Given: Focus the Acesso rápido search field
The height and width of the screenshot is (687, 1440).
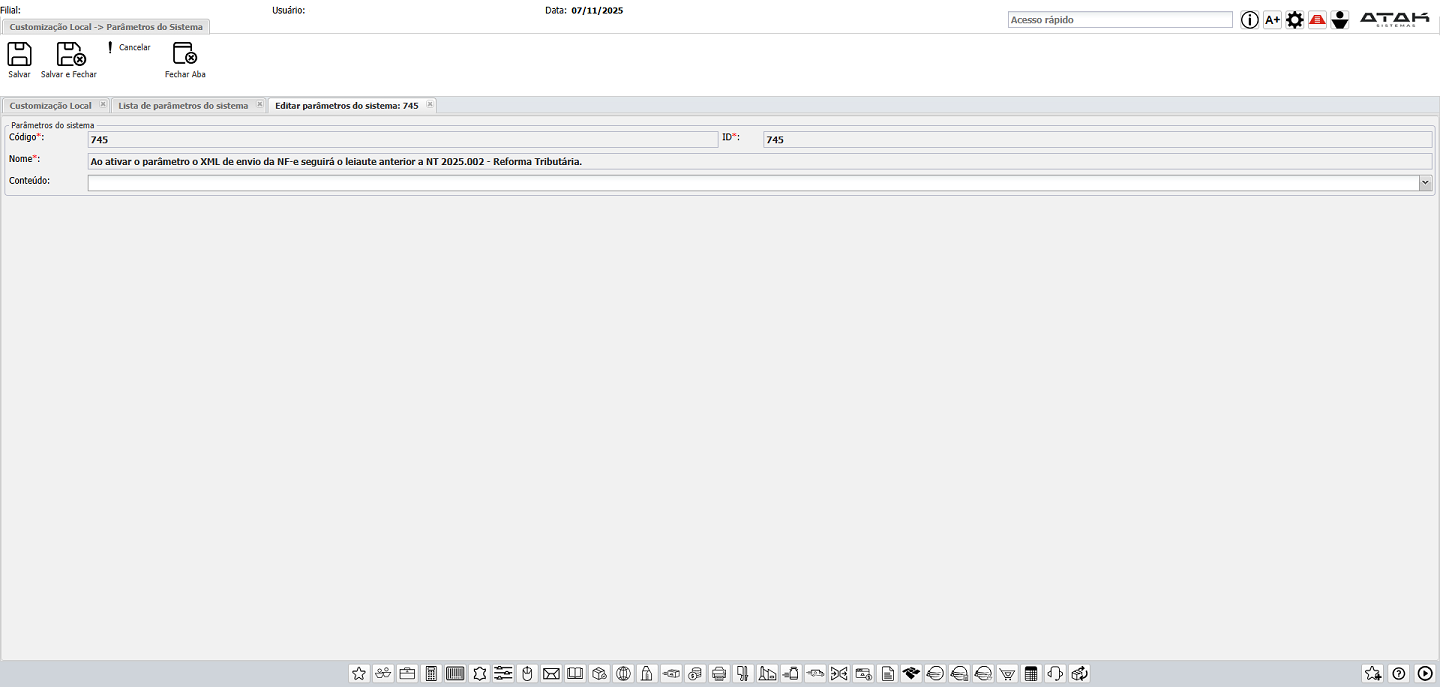Looking at the screenshot, I should coord(1120,20).
